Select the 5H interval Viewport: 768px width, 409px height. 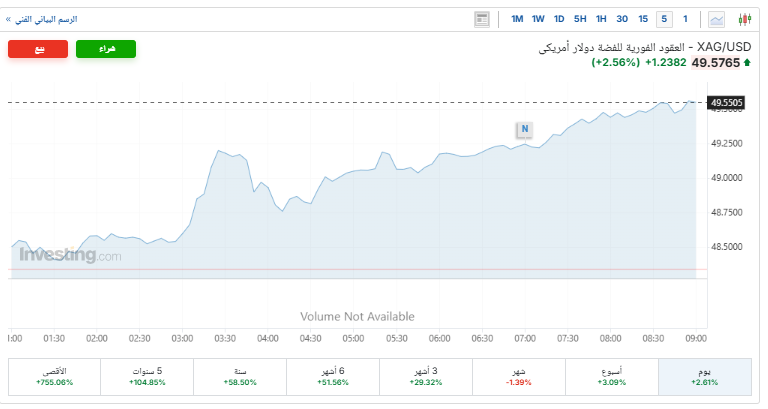pos(580,19)
